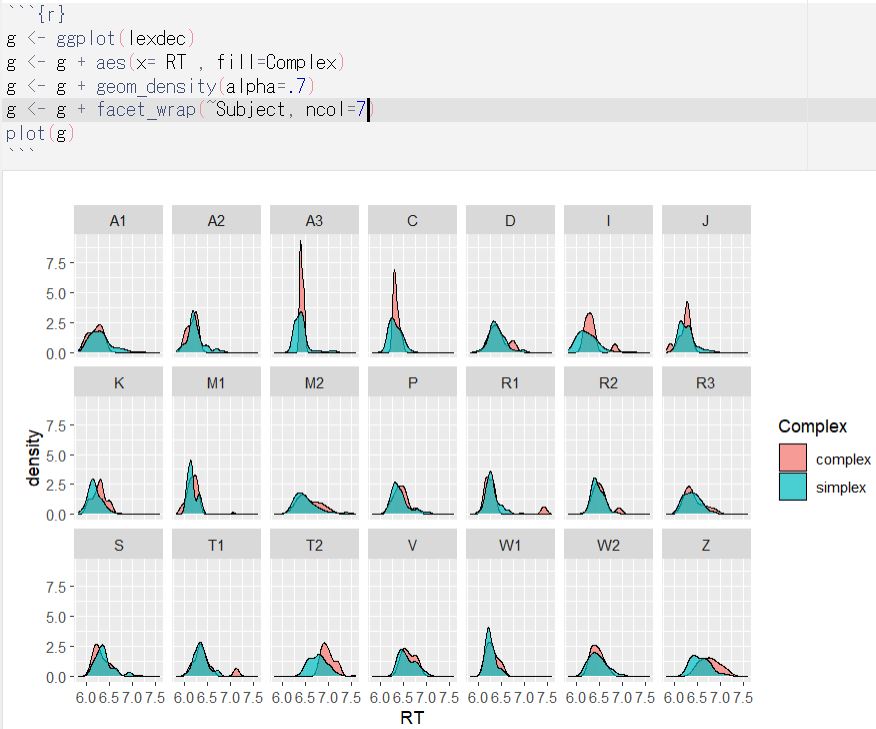
Task: Click the K facet density plot
Action: pos(118,458)
